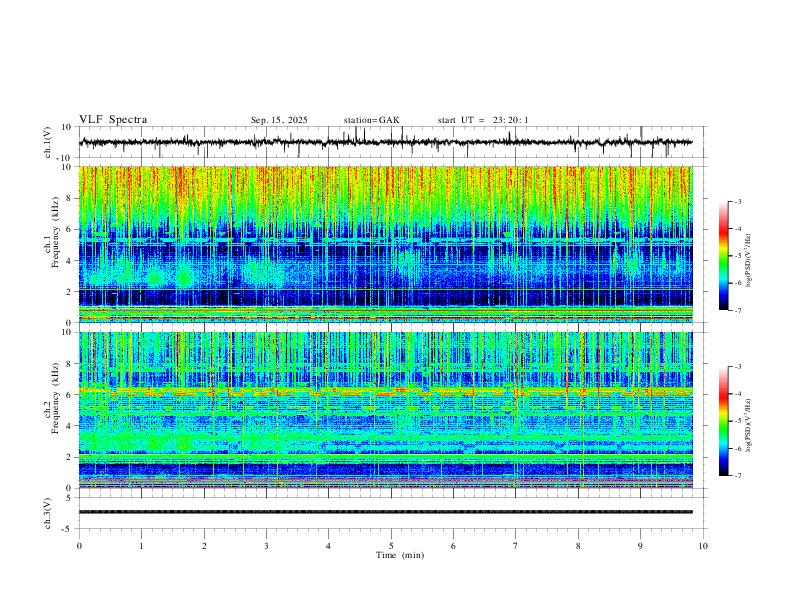792x612 pixels.
Task: Click the "-7" label on ch.2 color bar
Action: click(738, 476)
